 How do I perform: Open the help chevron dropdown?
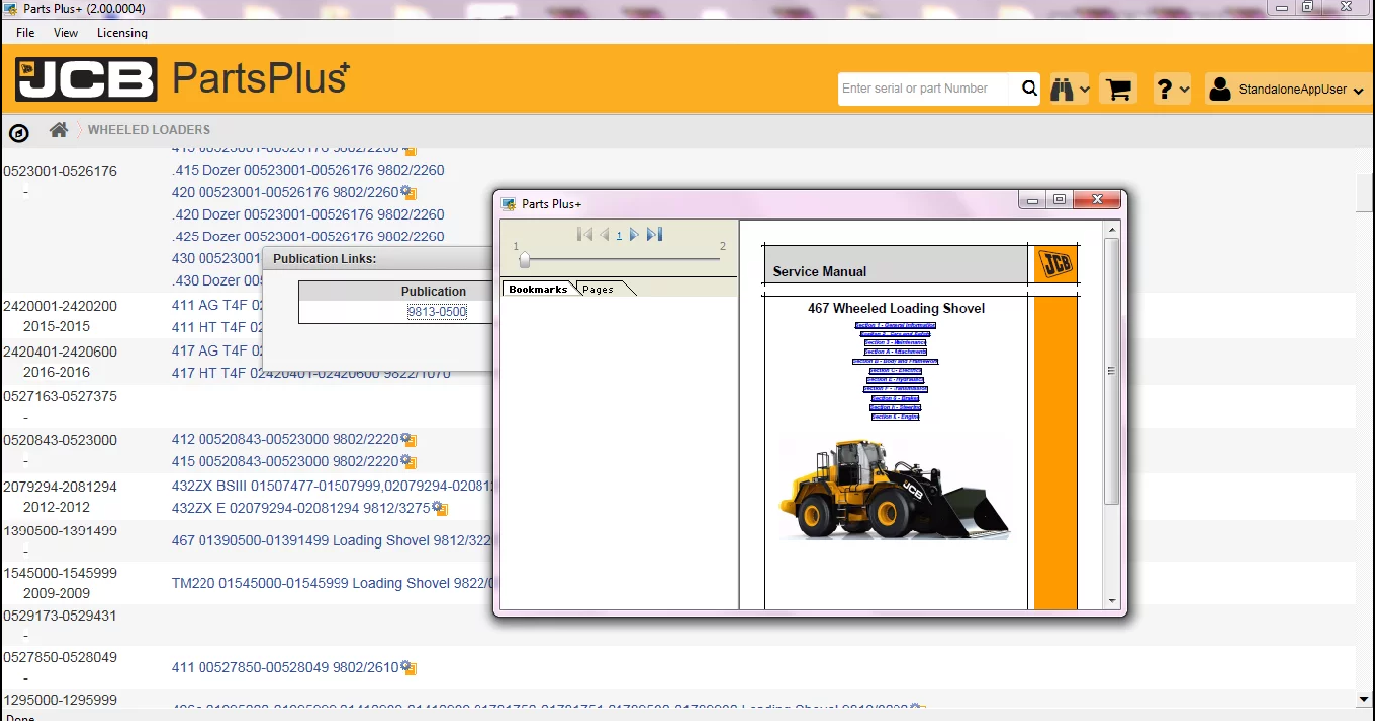click(x=1185, y=88)
